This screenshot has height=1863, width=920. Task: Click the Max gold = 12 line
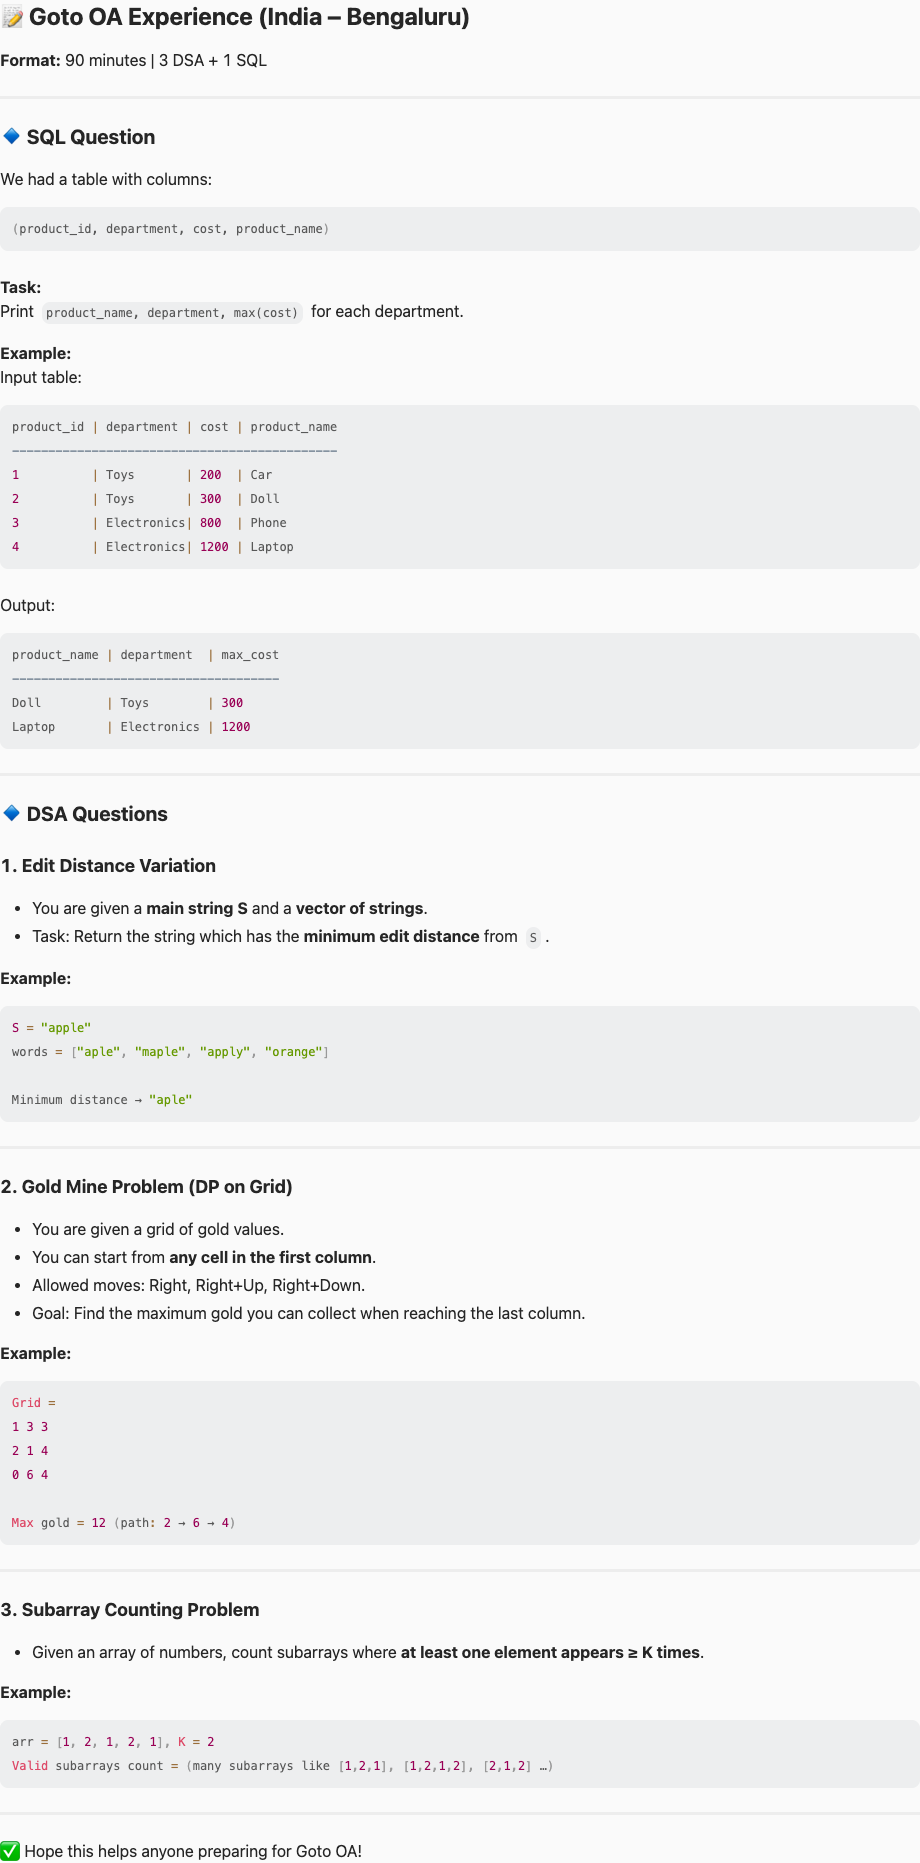click(x=124, y=1523)
